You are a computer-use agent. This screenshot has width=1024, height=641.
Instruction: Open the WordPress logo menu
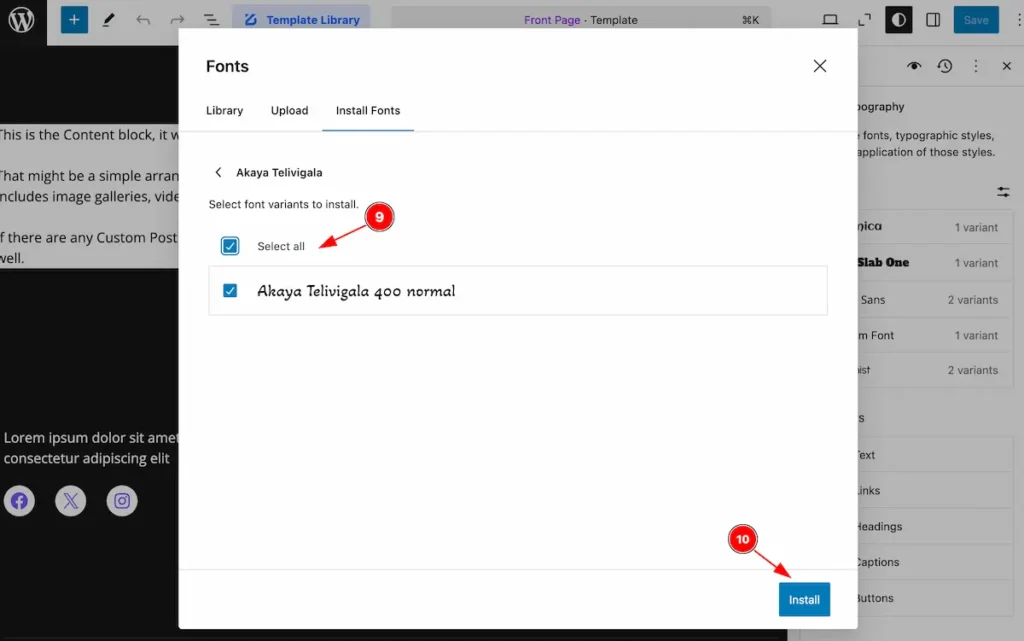click(x=22, y=20)
